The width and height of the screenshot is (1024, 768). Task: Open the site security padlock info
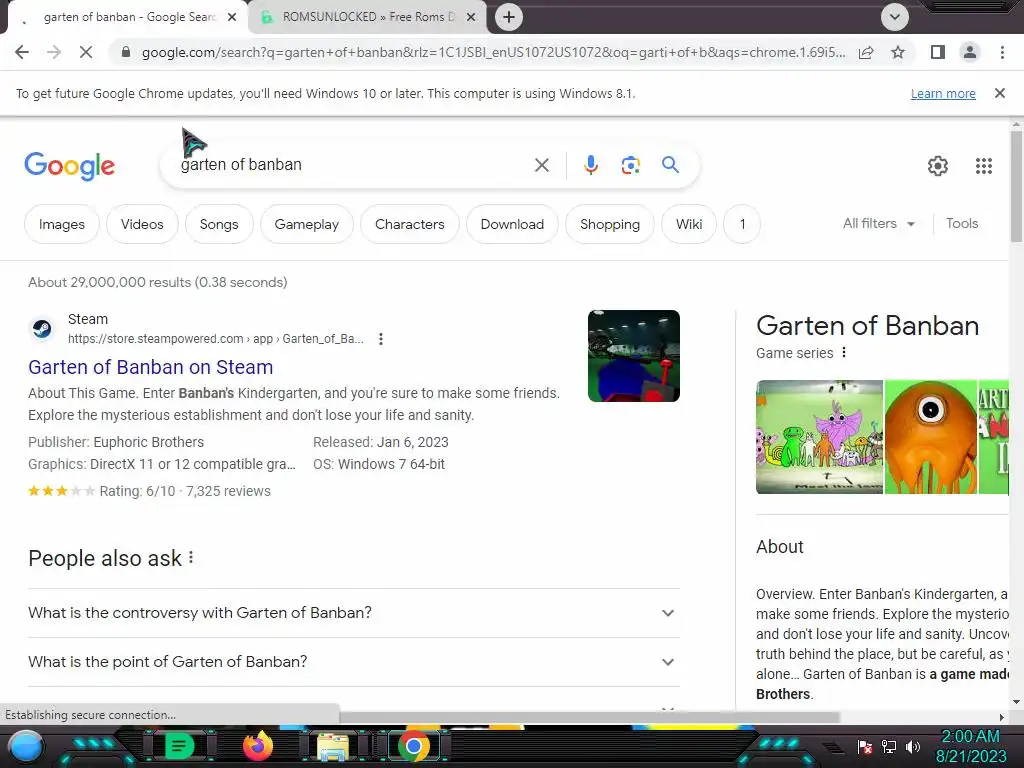(x=126, y=52)
